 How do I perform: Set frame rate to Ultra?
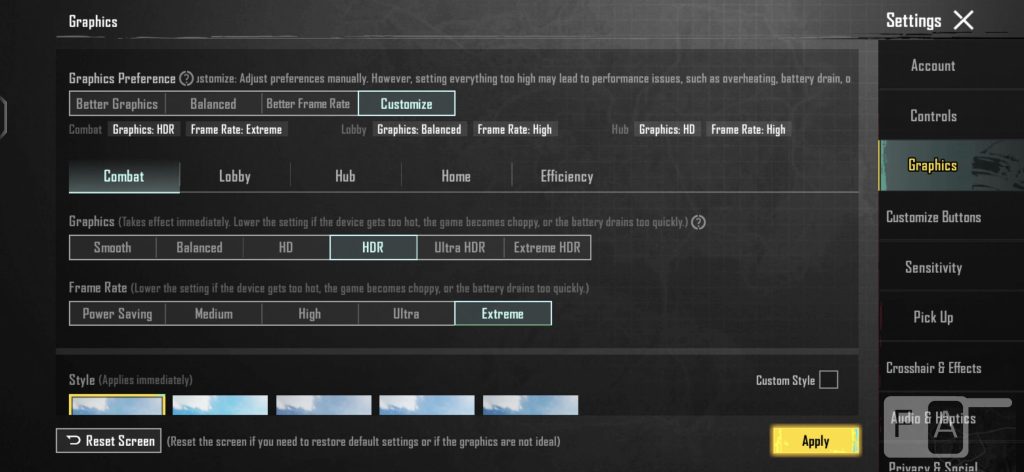pyautogui.click(x=406, y=314)
